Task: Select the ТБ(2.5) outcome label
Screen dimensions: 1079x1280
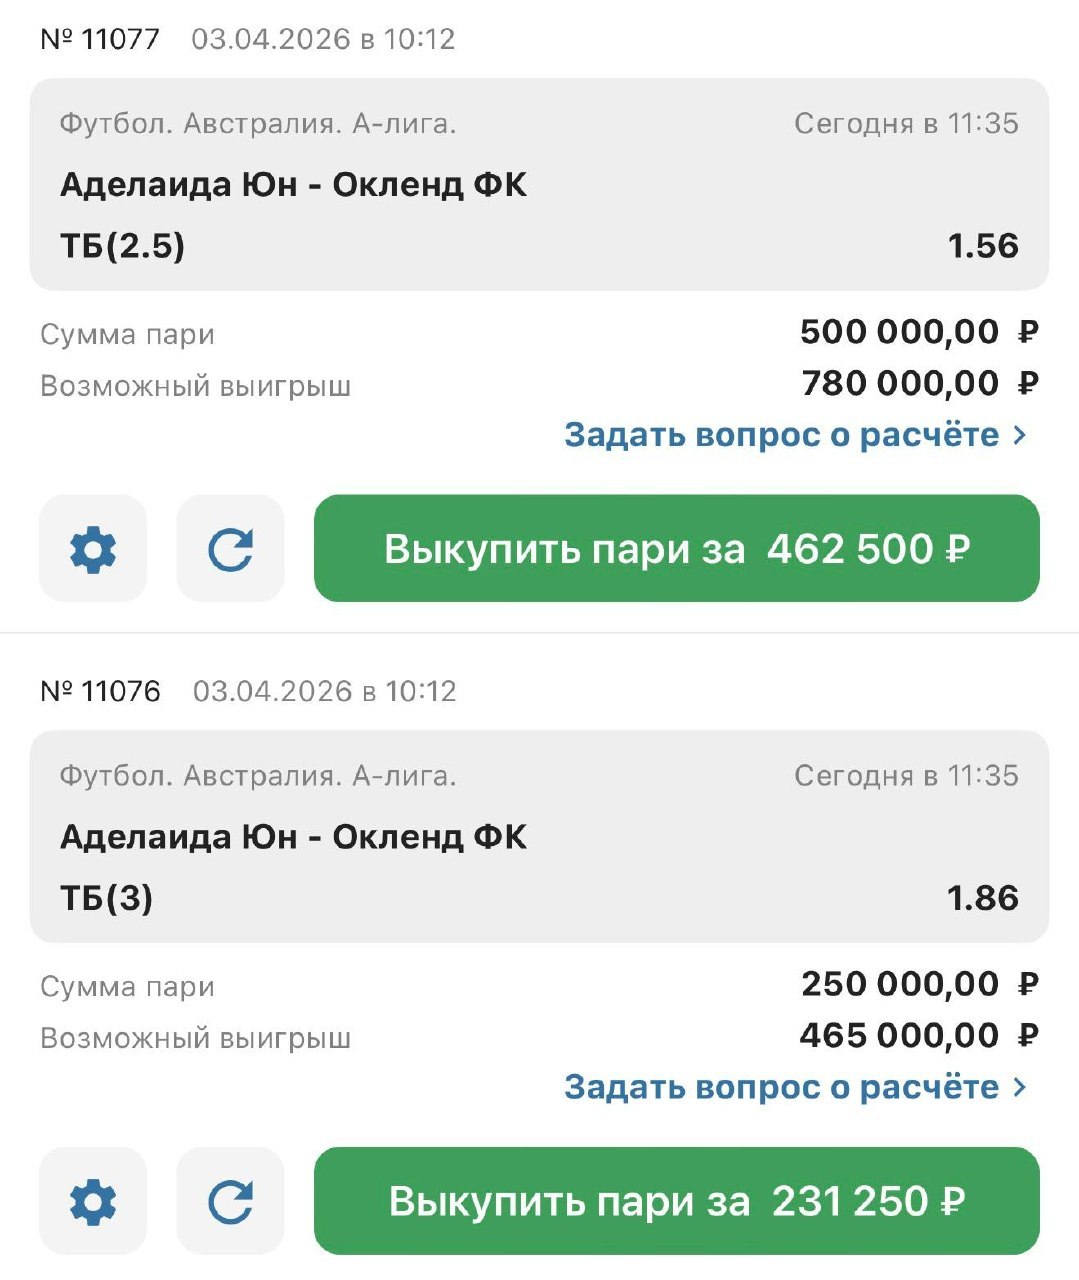Action: point(123,246)
